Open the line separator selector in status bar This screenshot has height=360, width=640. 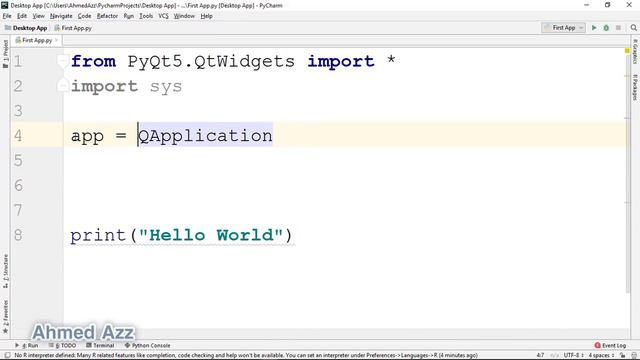coord(554,355)
